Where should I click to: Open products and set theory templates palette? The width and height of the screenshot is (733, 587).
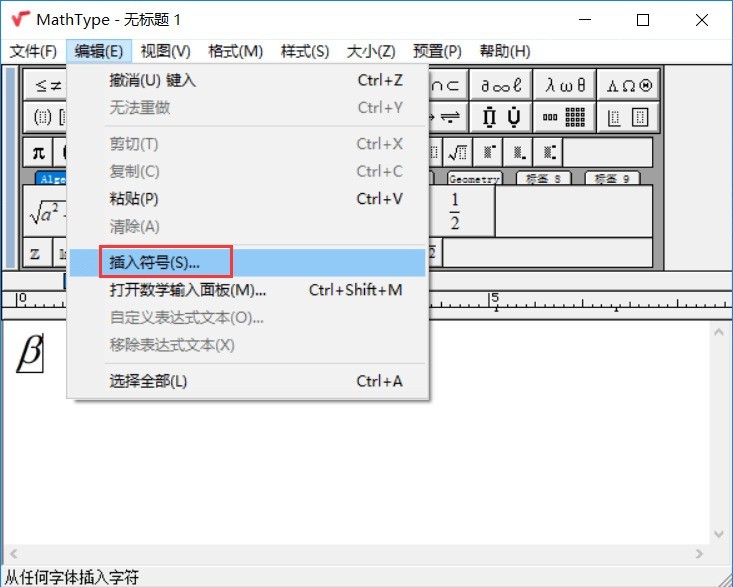pyautogui.click(x=501, y=117)
